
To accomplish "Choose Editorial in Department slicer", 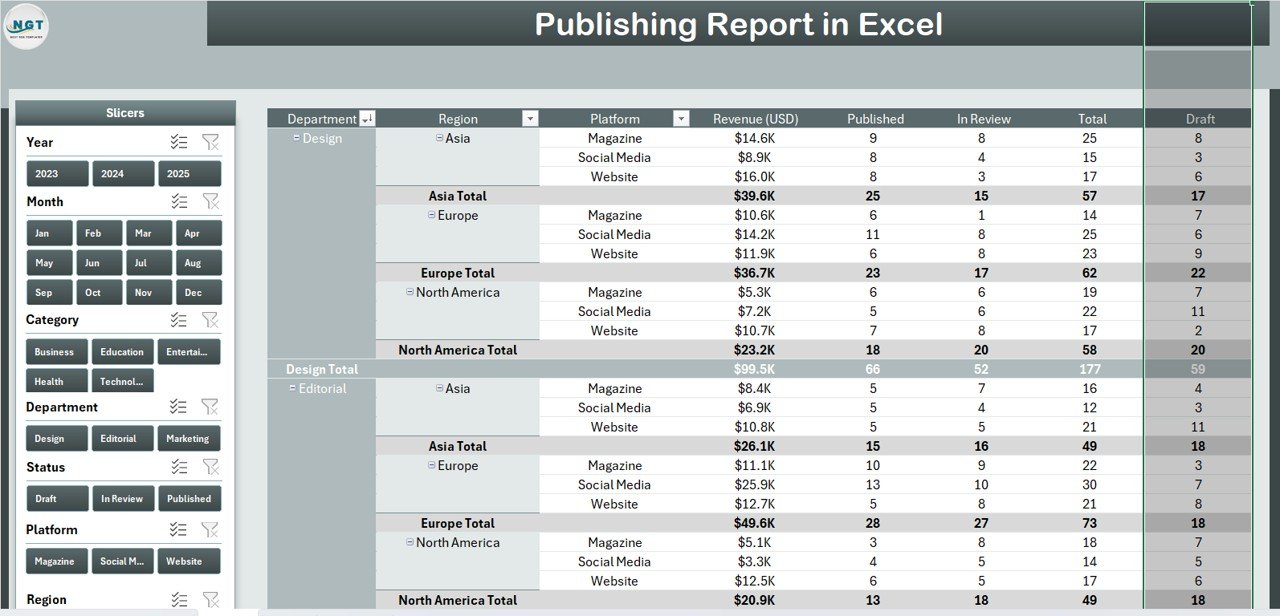I will click(x=123, y=438).
